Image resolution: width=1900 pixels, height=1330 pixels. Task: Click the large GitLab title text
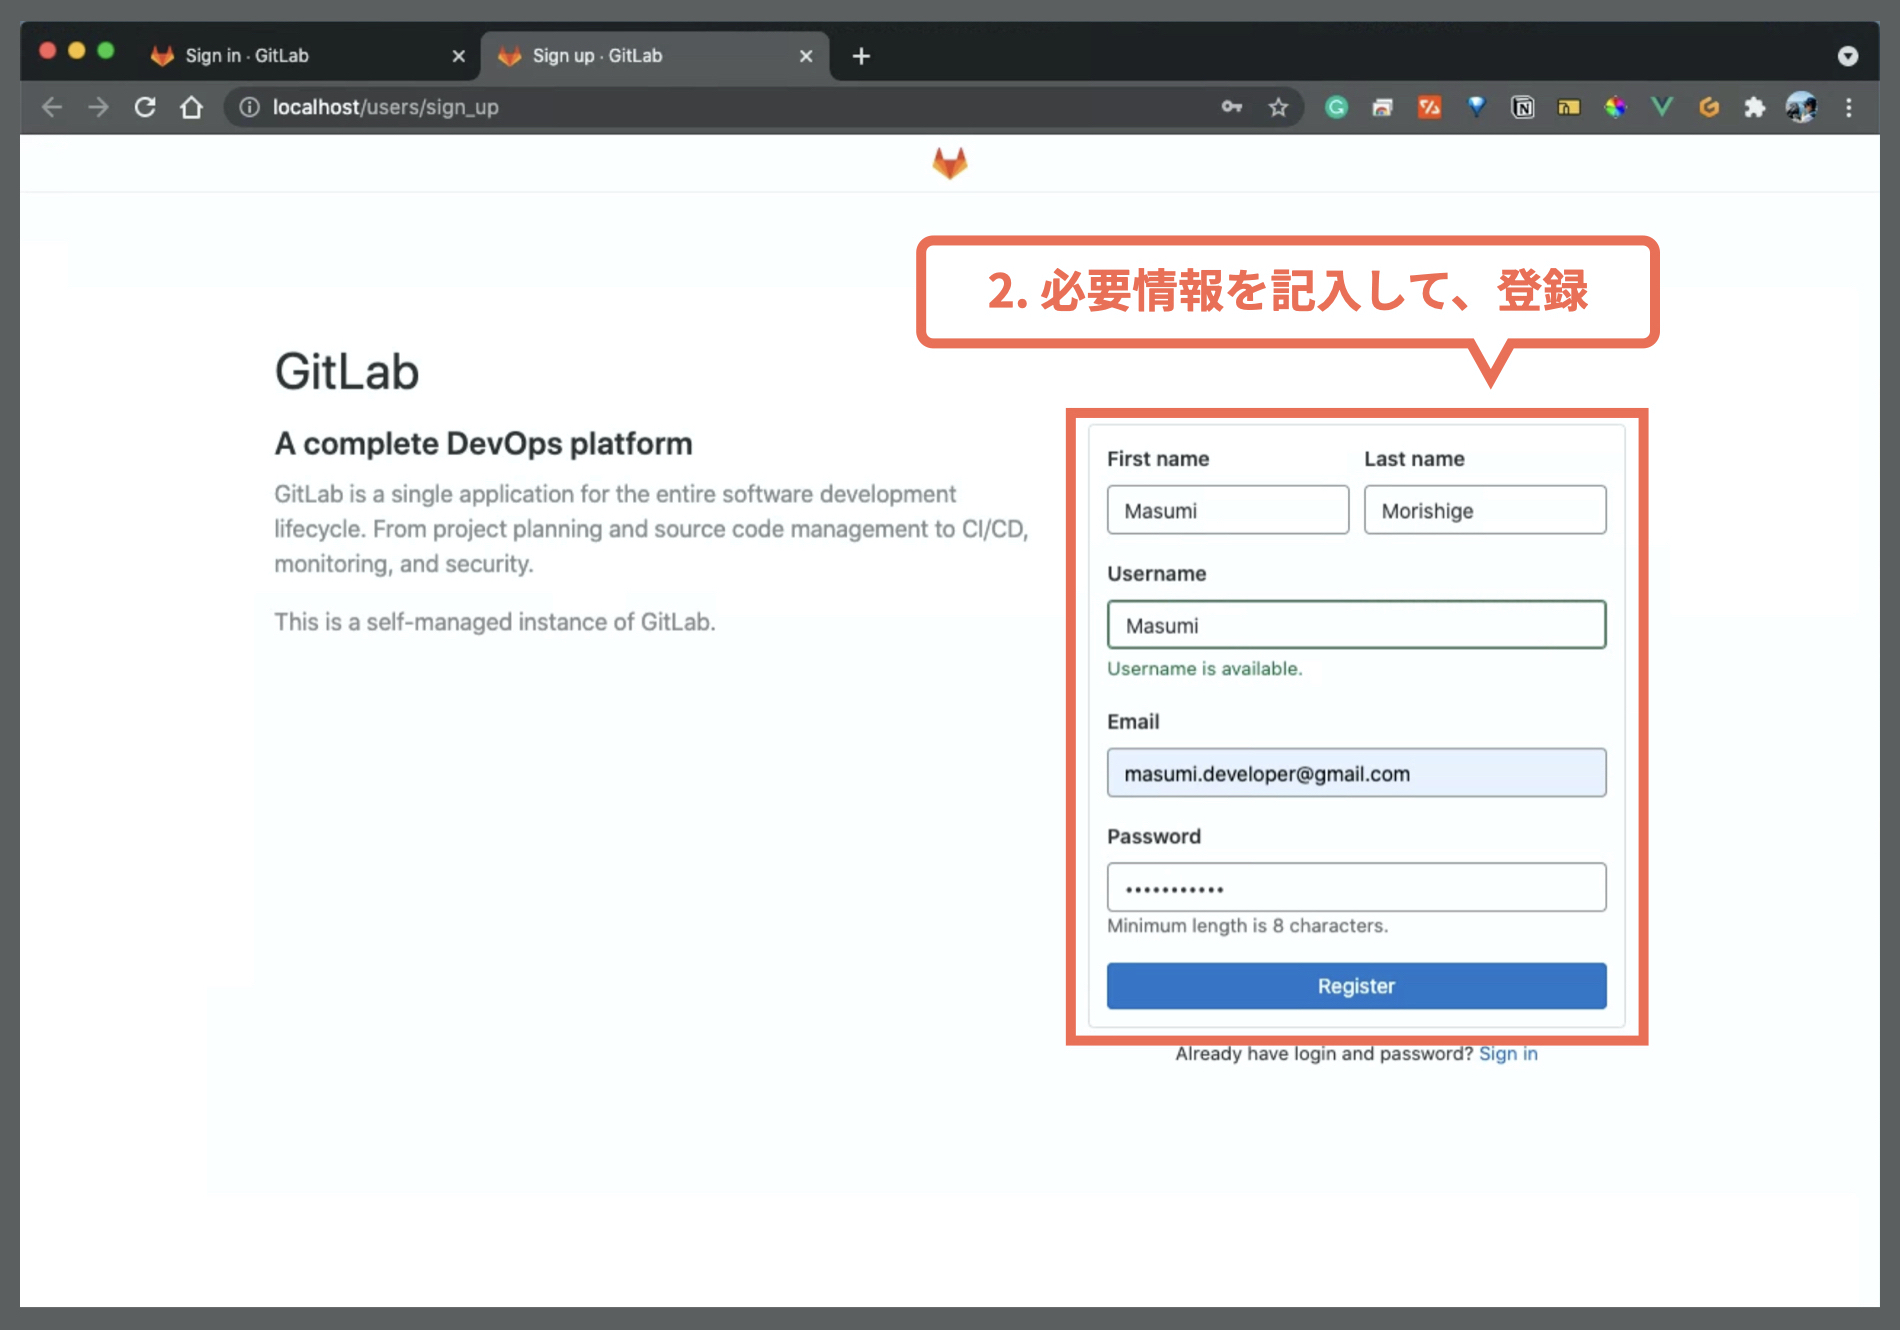(347, 372)
